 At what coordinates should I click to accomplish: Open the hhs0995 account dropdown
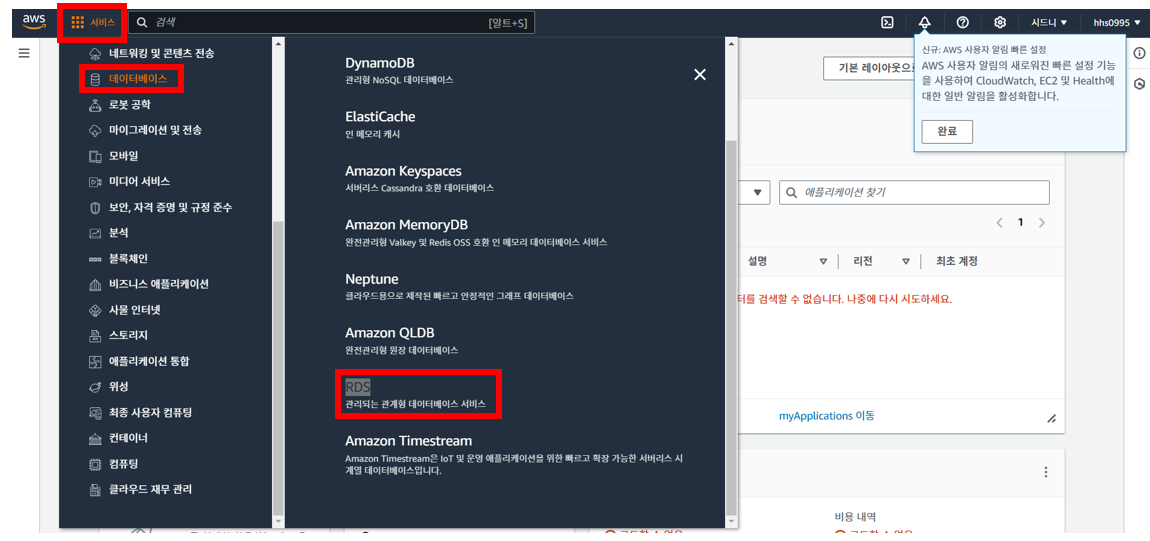point(1116,23)
